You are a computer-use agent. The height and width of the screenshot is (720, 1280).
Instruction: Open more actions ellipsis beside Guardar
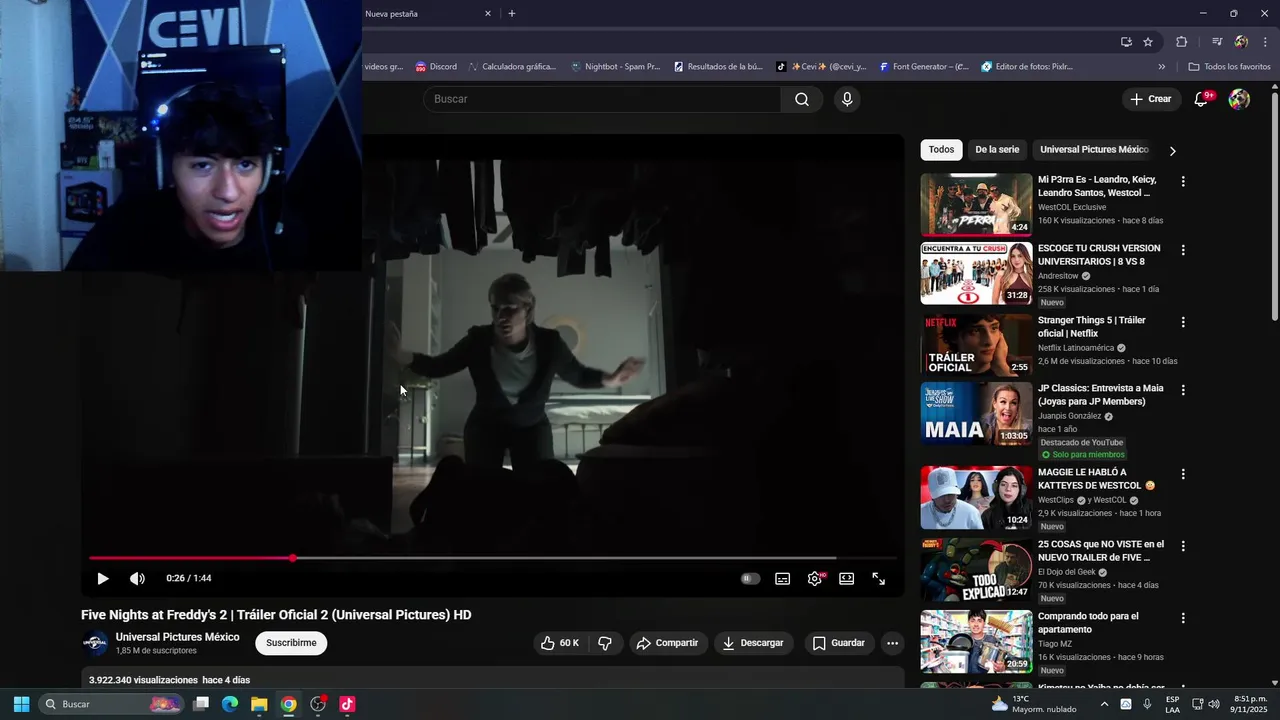click(x=893, y=643)
